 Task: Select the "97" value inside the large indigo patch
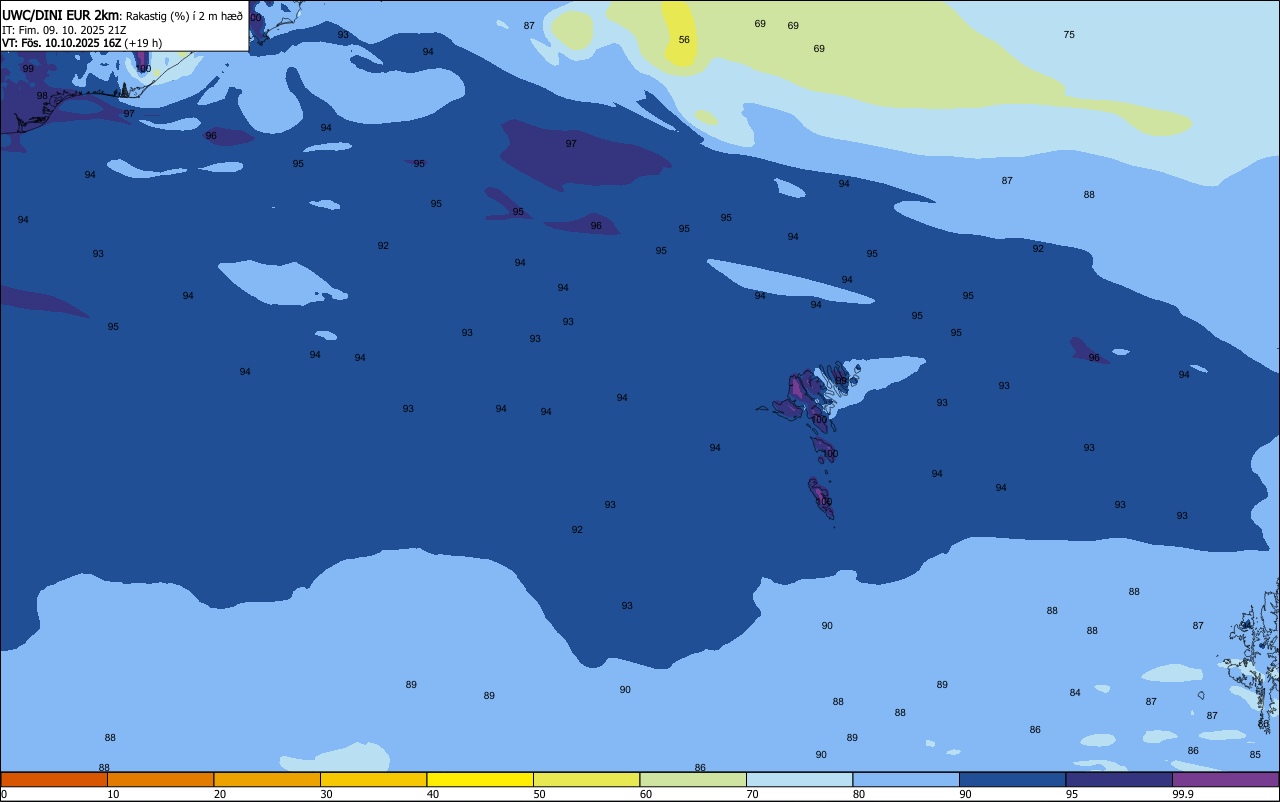tap(571, 144)
